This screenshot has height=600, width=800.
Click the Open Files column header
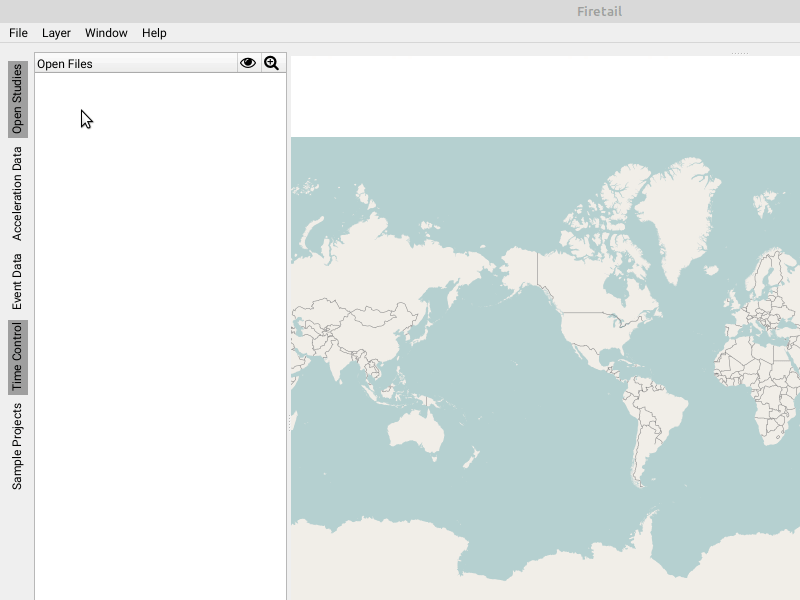pos(135,63)
